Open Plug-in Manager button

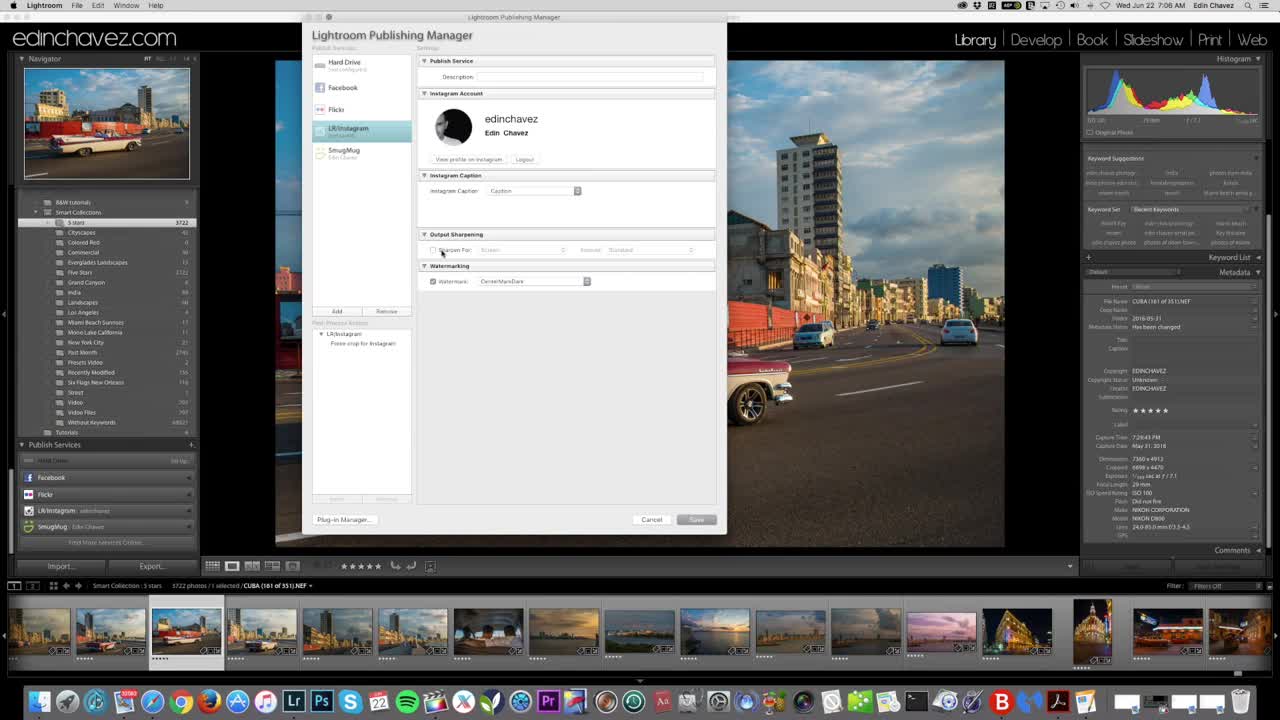click(x=343, y=520)
